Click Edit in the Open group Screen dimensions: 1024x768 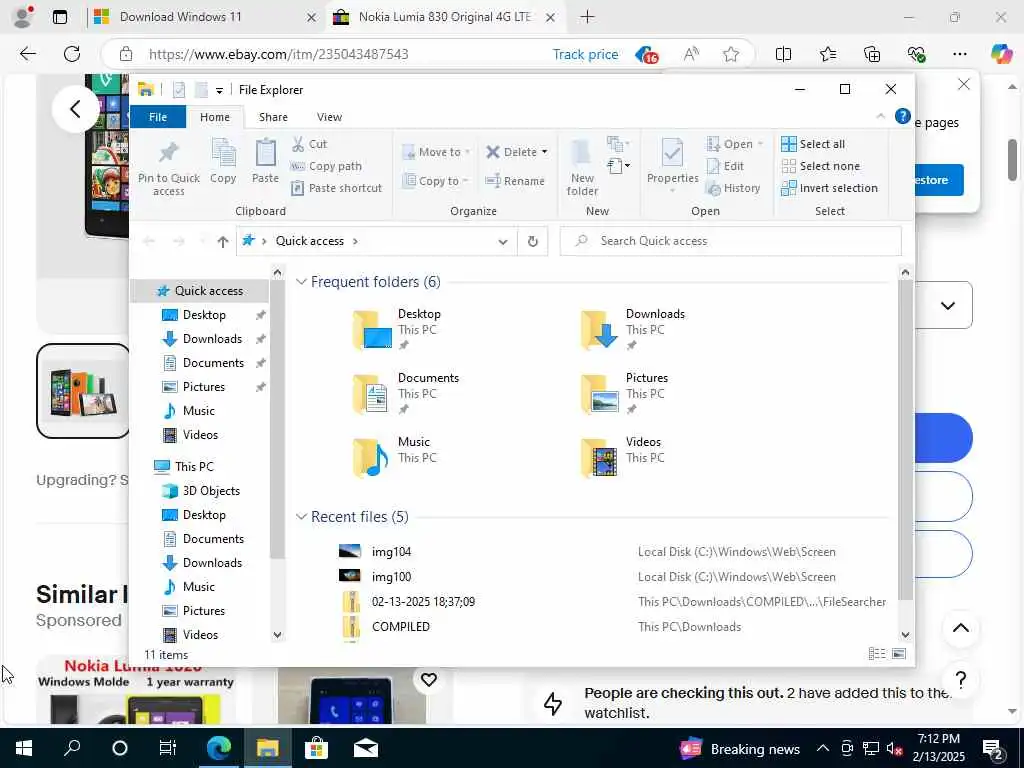(x=725, y=166)
